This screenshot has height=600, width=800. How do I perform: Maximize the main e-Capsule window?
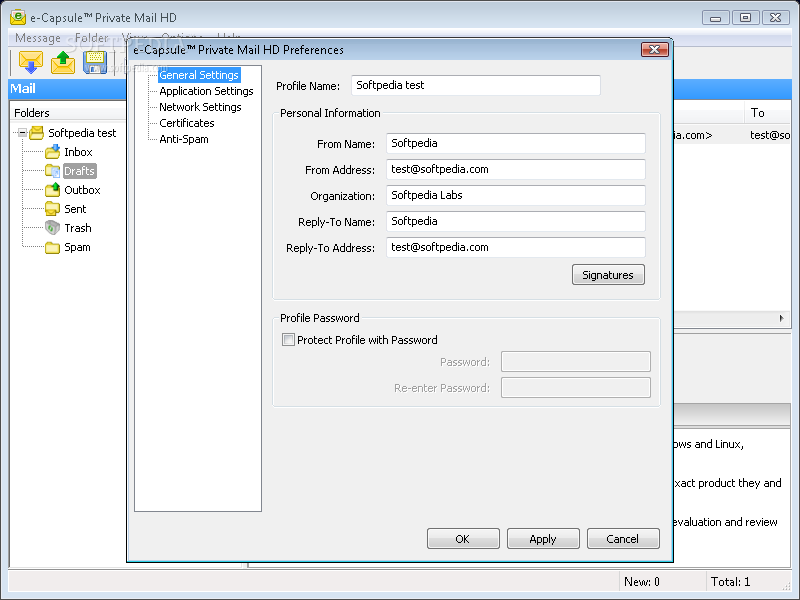pos(745,18)
